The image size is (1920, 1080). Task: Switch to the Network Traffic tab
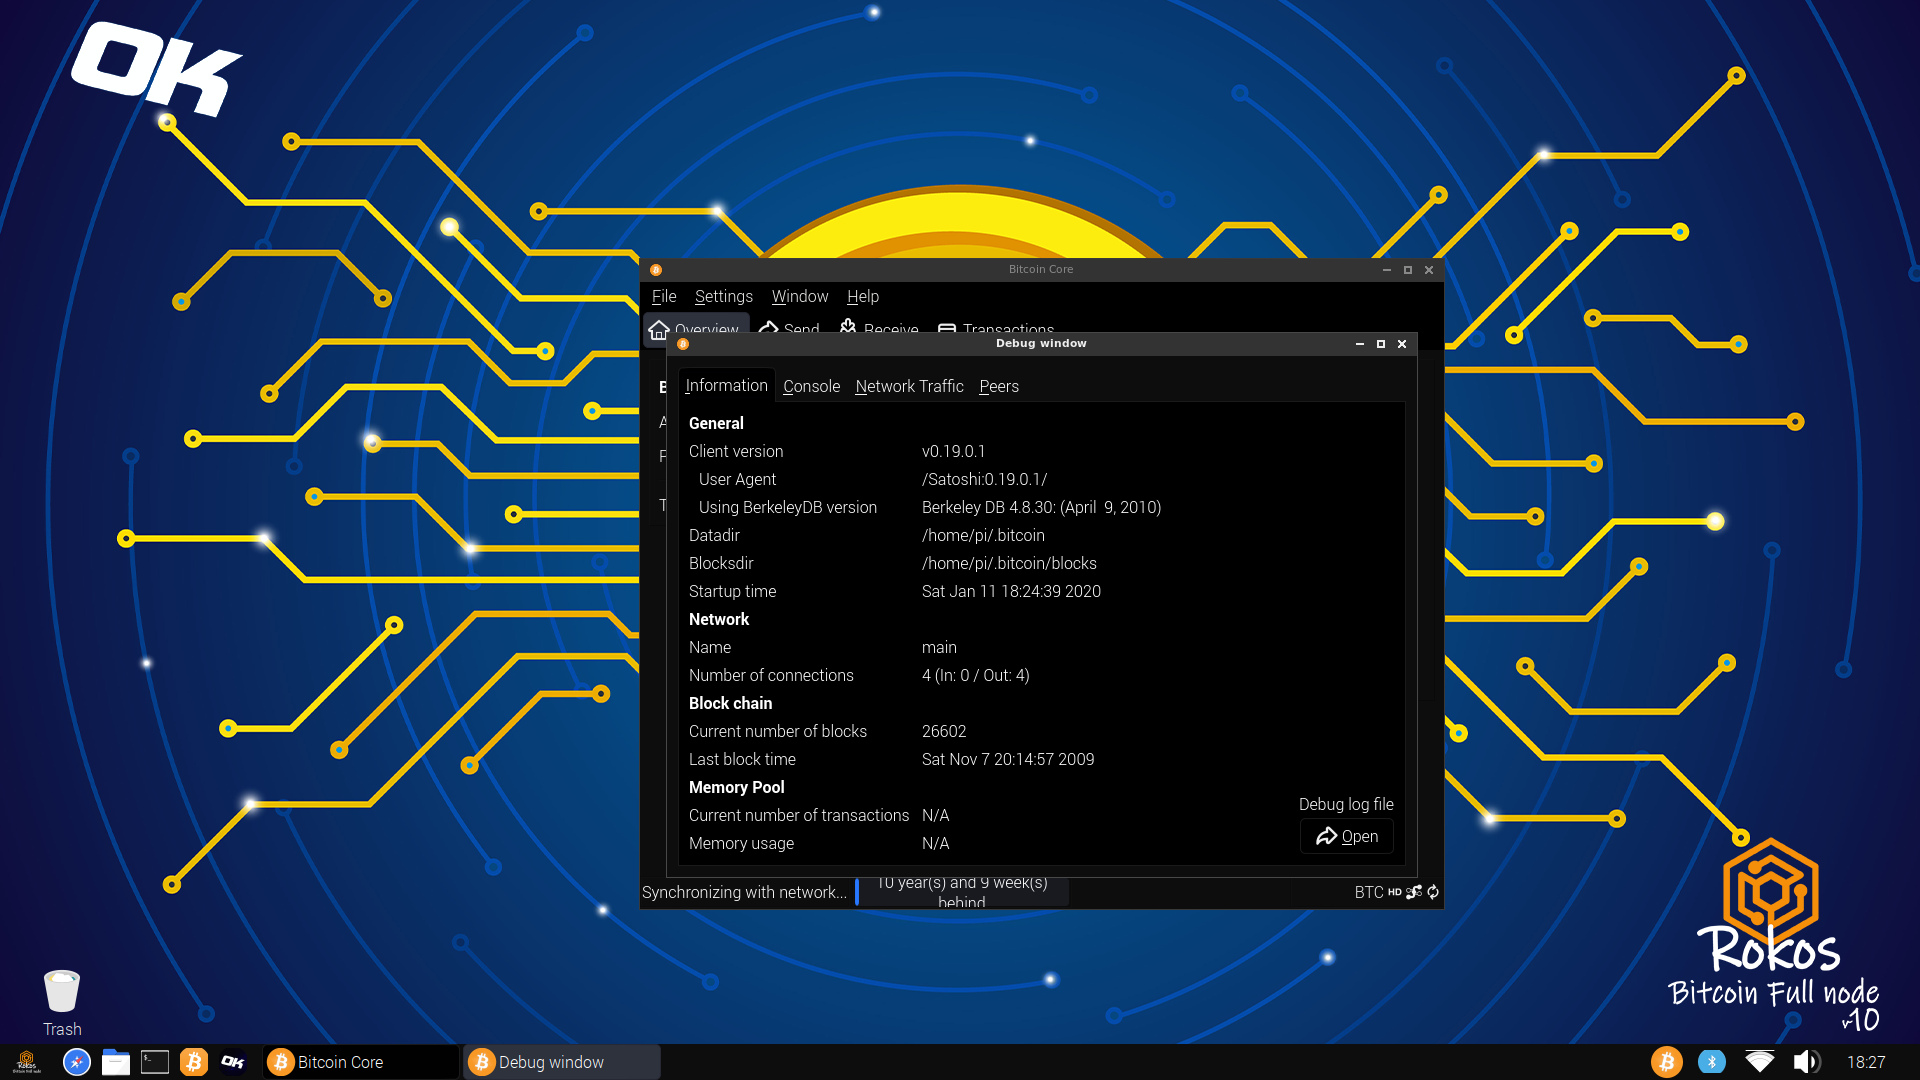coord(909,386)
